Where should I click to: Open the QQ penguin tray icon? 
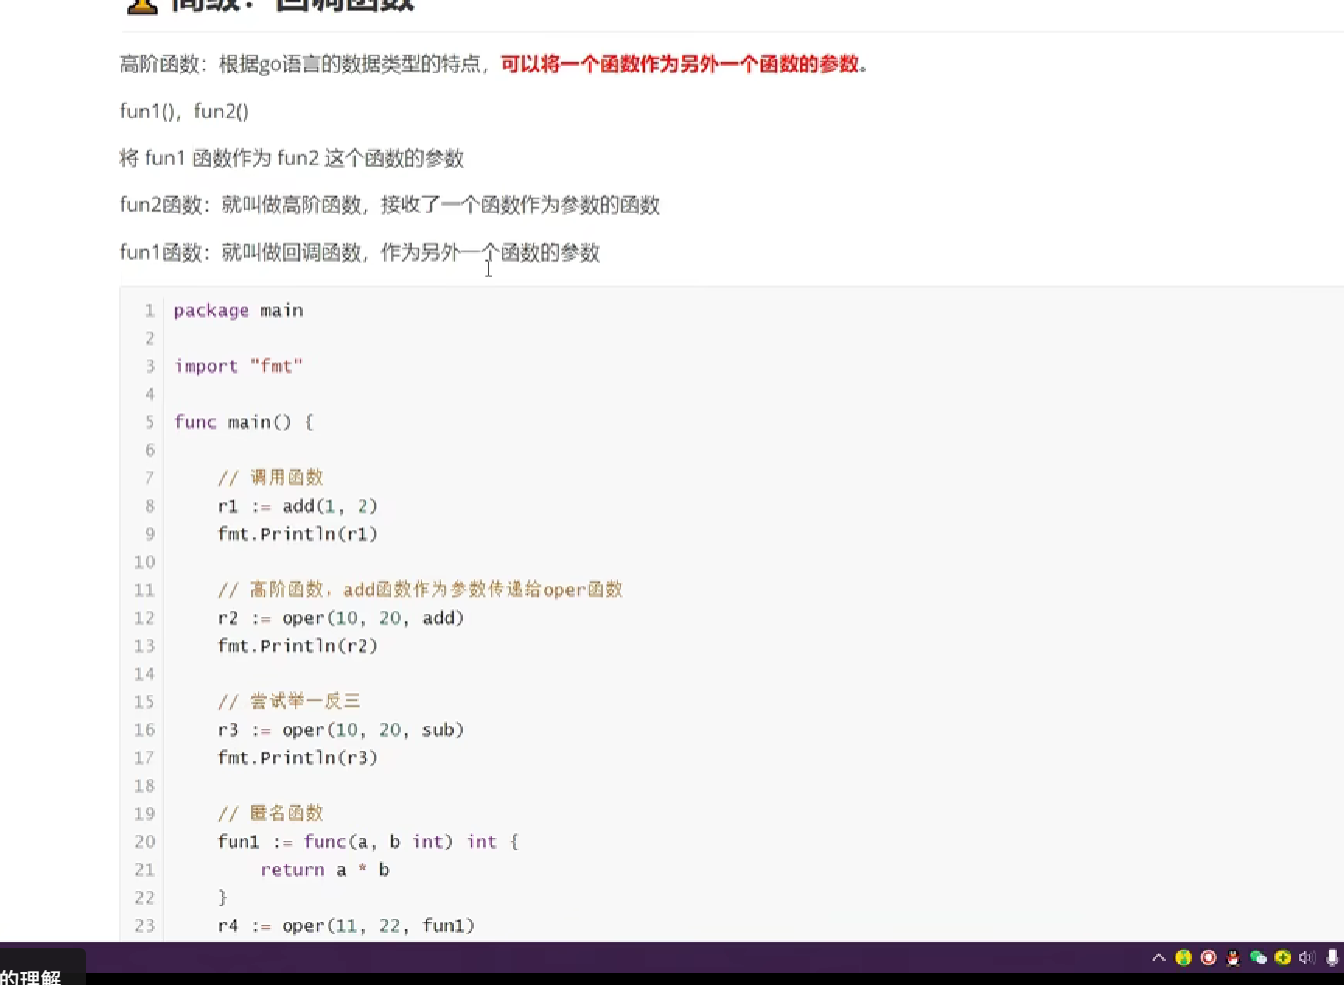1233,958
